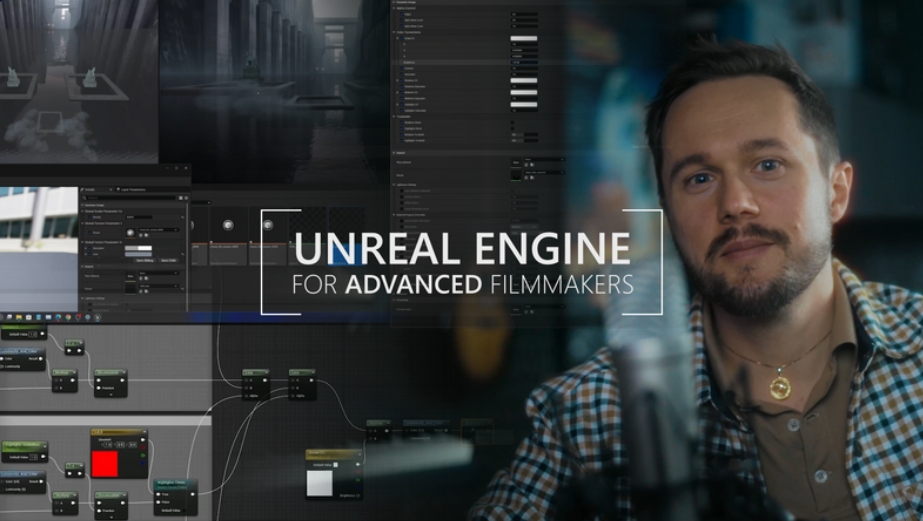This screenshot has height=521, width=923.
Task: Click the white preview in the scalar node
Action: [x=320, y=483]
